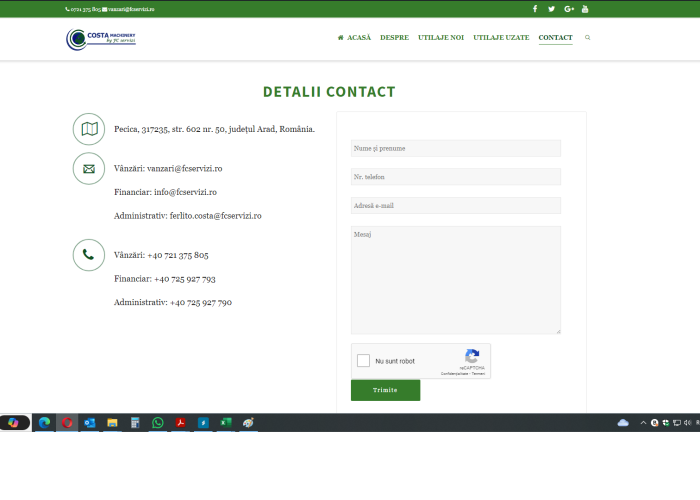Open WhatsApp from the taskbar
The image size is (700, 500).
[x=158, y=423]
